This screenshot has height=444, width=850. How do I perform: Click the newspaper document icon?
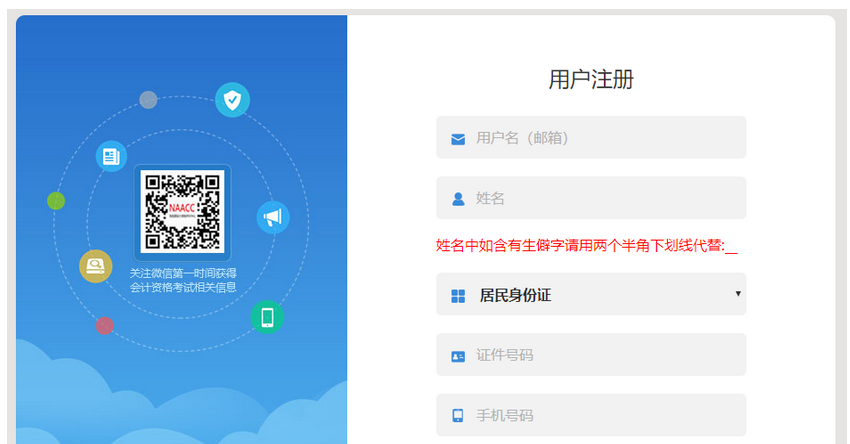coord(111,157)
